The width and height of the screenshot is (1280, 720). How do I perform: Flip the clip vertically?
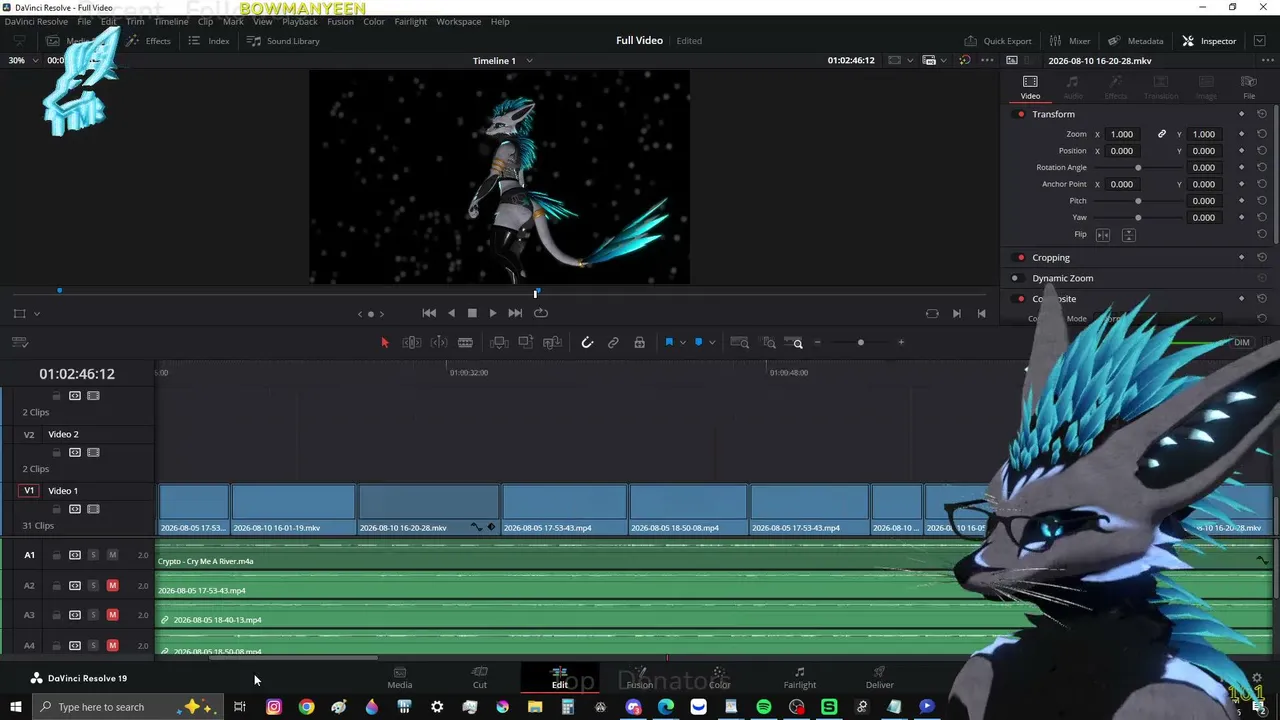[x=1129, y=235]
